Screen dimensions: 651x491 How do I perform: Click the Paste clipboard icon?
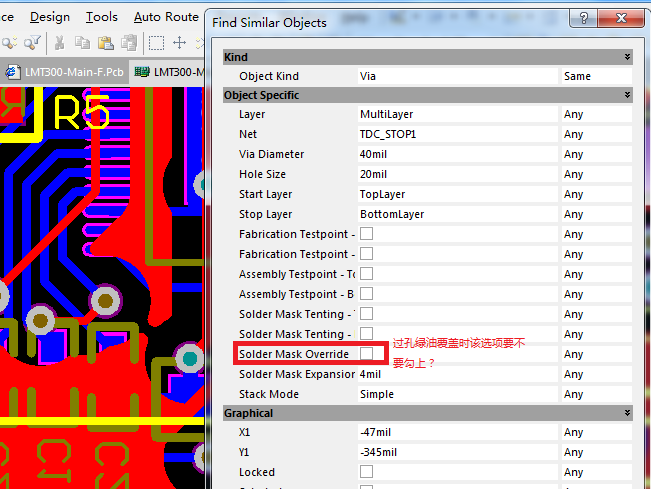(x=105, y=43)
